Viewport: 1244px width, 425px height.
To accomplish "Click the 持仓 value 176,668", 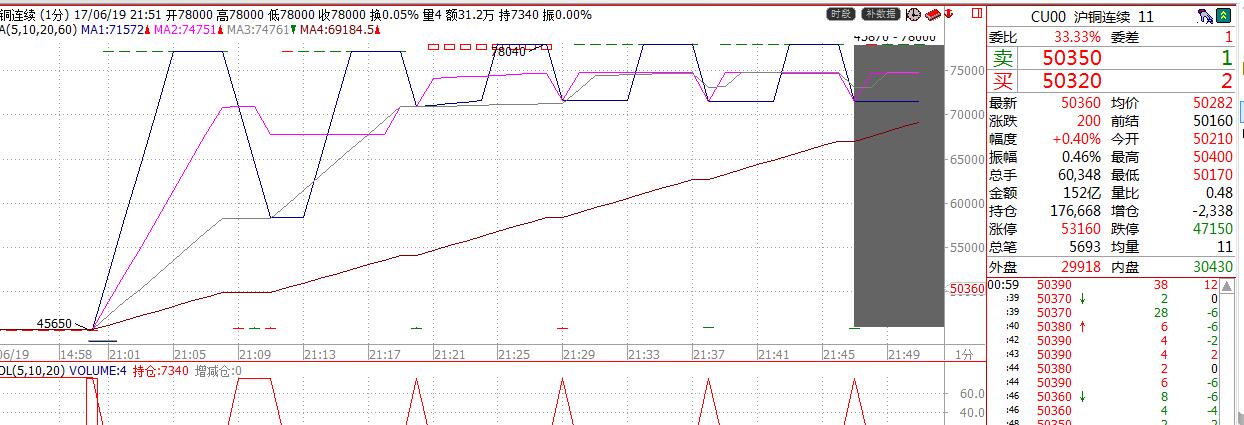I will click(x=1073, y=211).
